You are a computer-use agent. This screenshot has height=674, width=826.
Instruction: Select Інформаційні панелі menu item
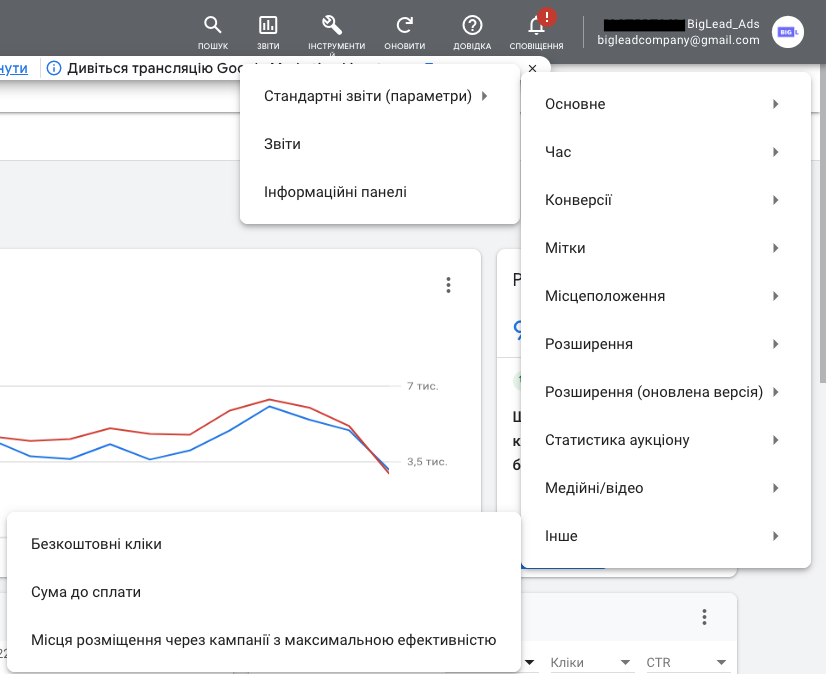click(x=335, y=192)
